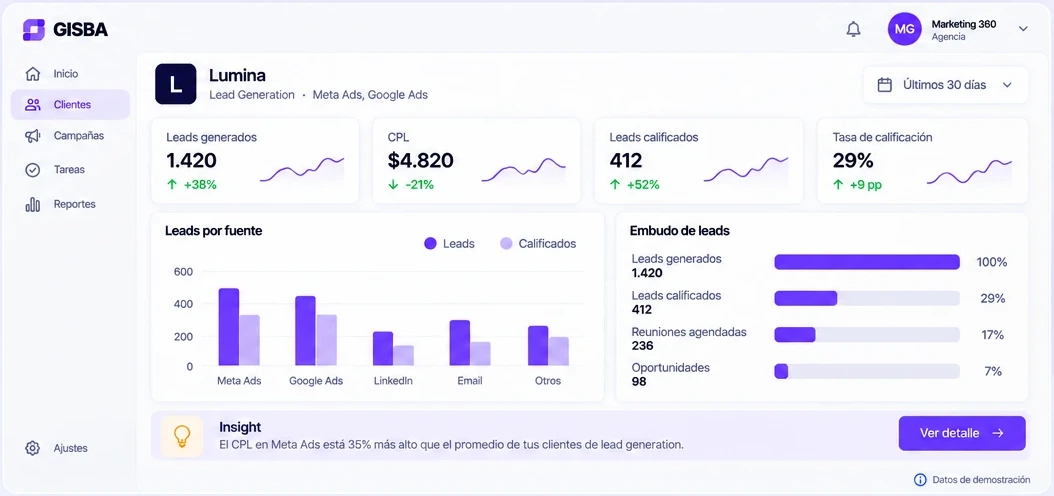Click the 1.420 value in Leads generados card
1054x496 pixels.
coord(192,161)
